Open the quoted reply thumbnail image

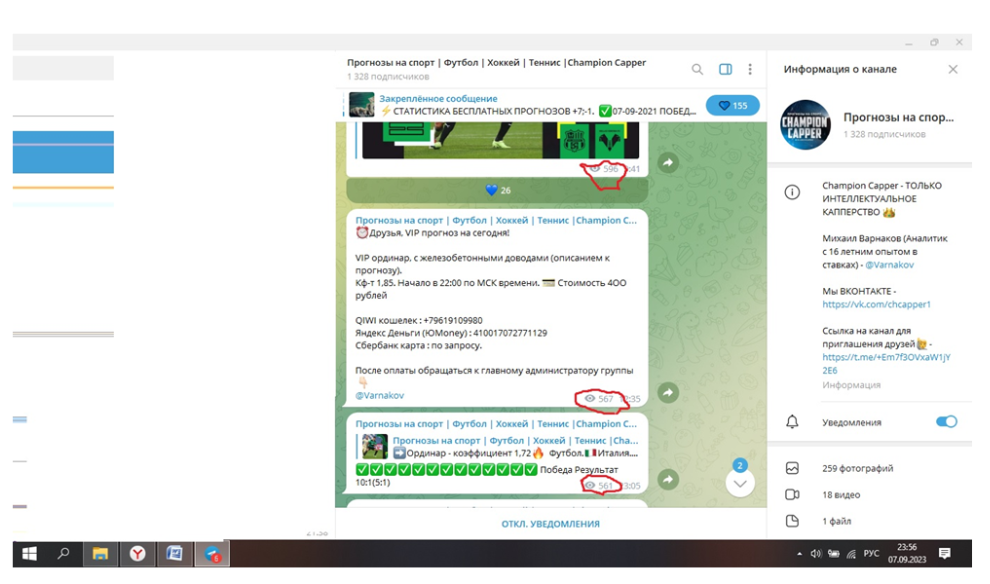tap(374, 447)
